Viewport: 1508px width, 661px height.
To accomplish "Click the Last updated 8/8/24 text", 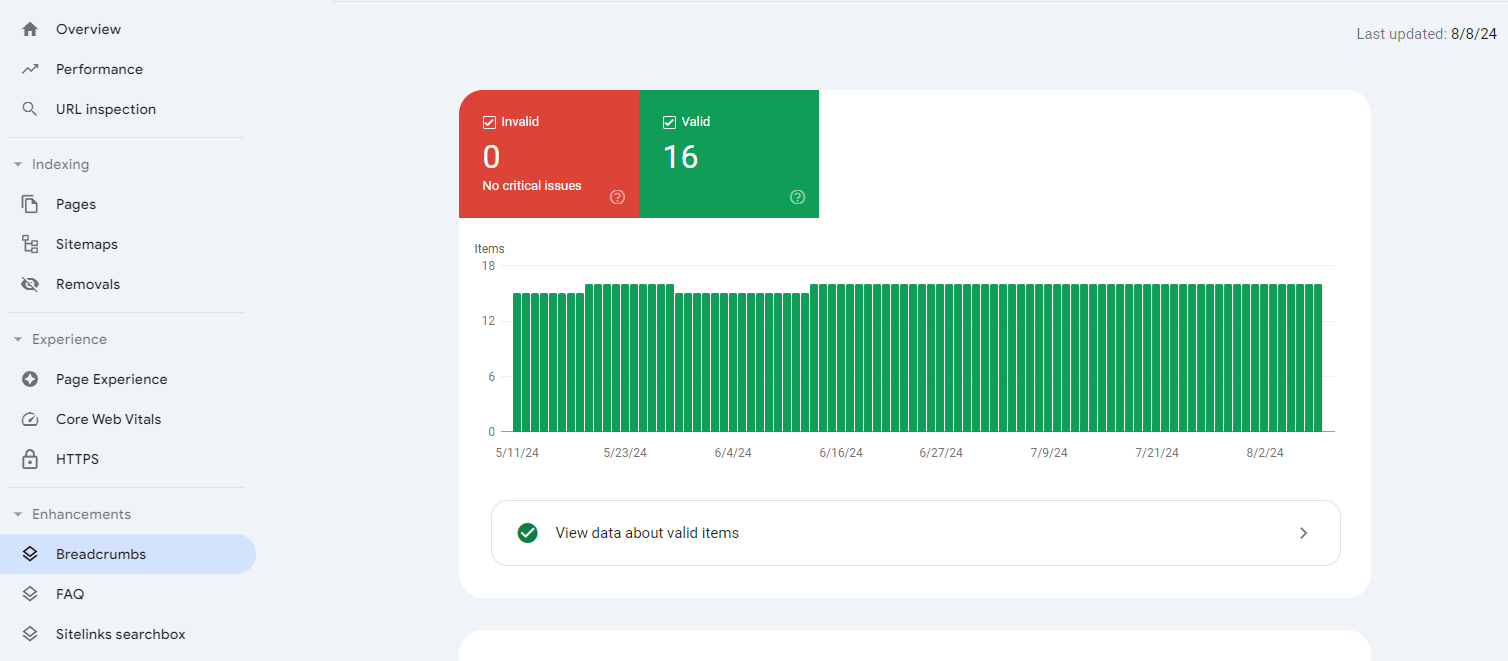I will coord(1426,34).
